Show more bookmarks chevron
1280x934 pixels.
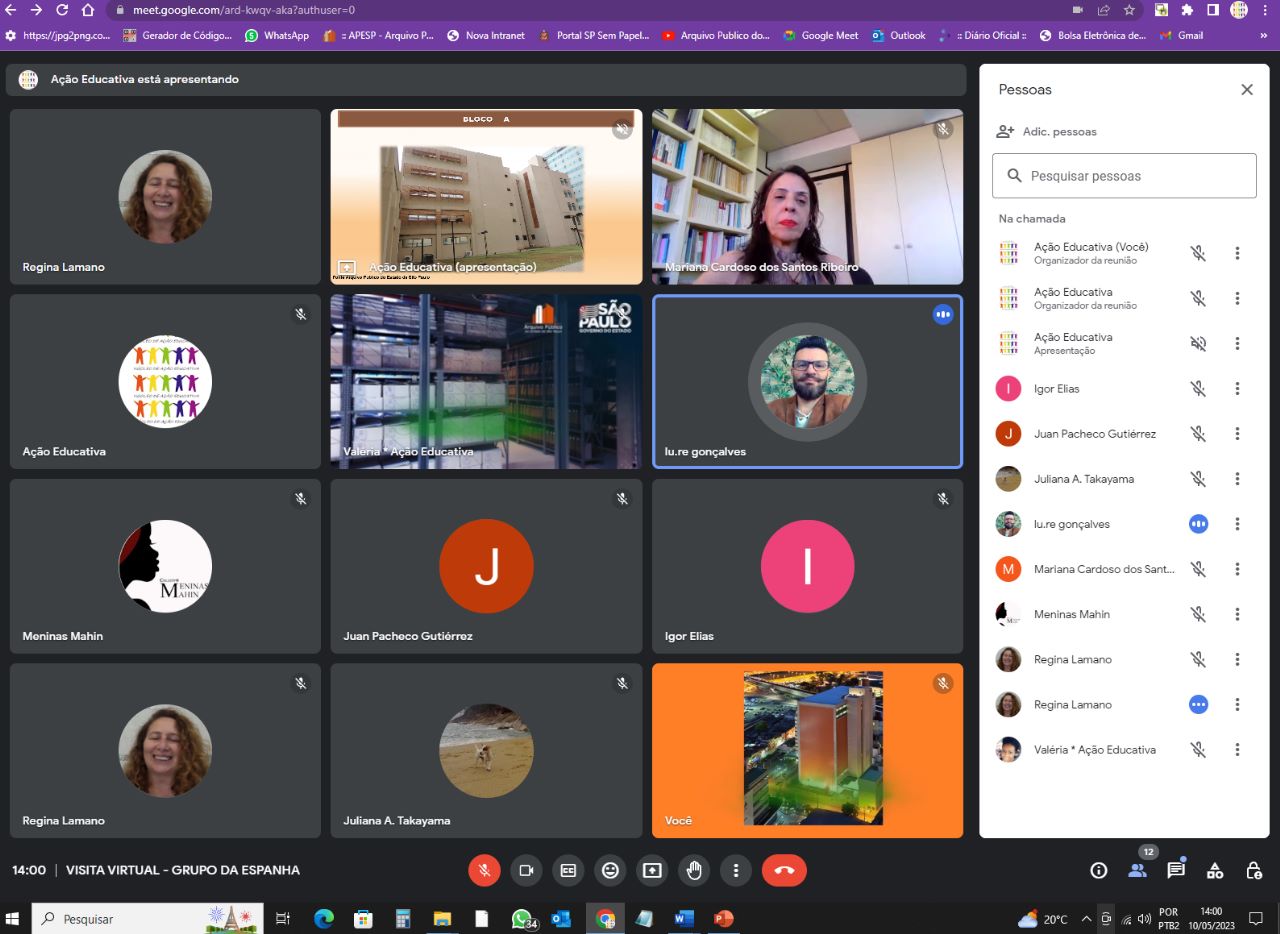click(x=1263, y=35)
